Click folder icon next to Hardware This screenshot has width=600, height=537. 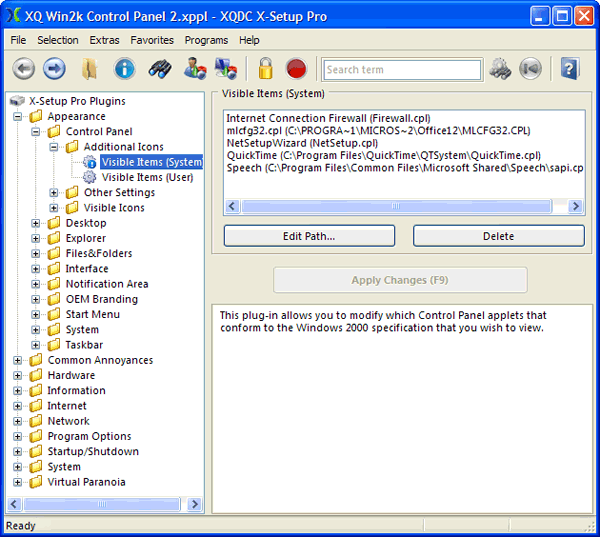tap(36, 375)
